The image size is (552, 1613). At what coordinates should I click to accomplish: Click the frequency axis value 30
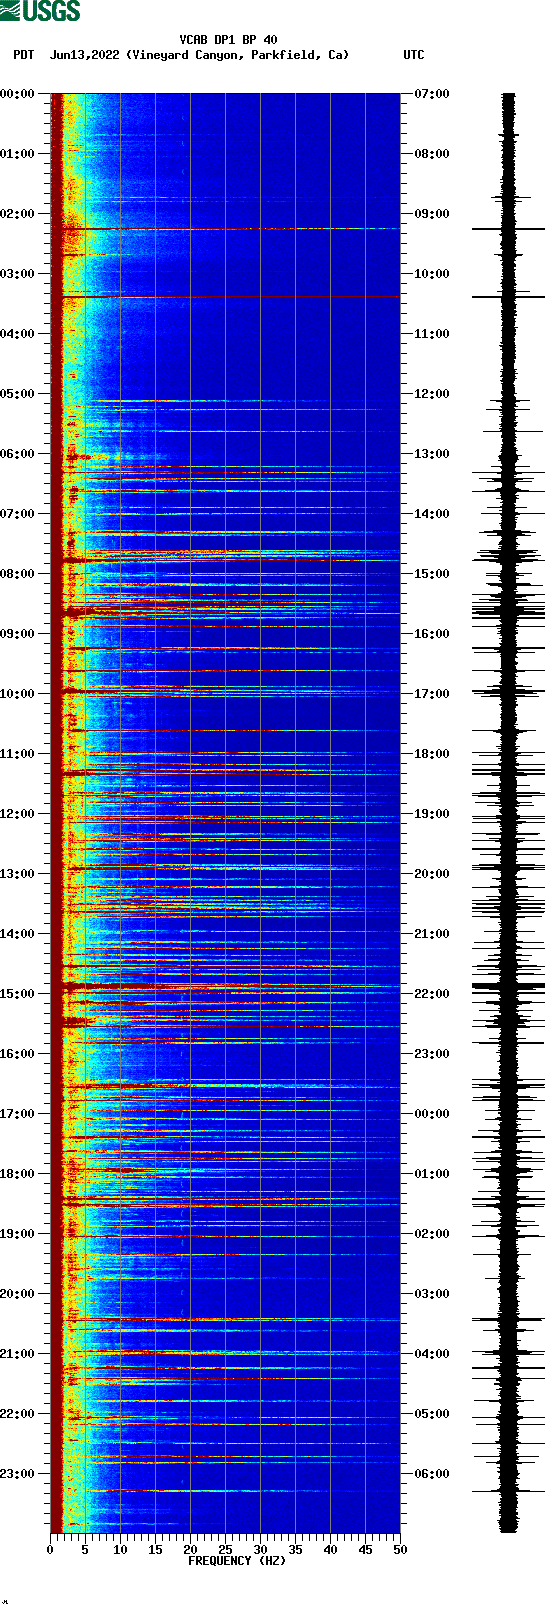(x=260, y=1550)
